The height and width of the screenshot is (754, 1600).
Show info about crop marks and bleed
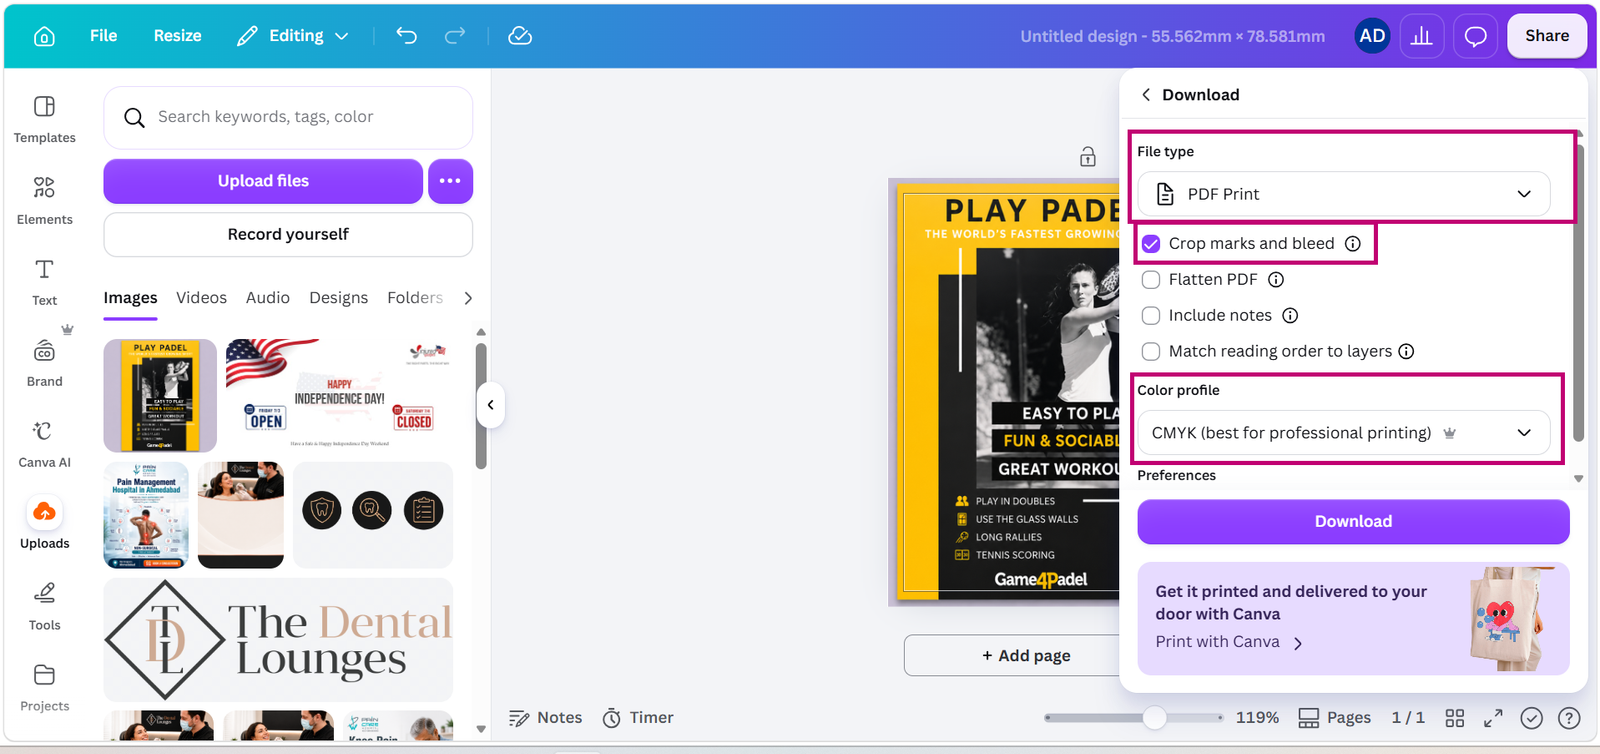pyautogui.click(x=1353, y=244)
